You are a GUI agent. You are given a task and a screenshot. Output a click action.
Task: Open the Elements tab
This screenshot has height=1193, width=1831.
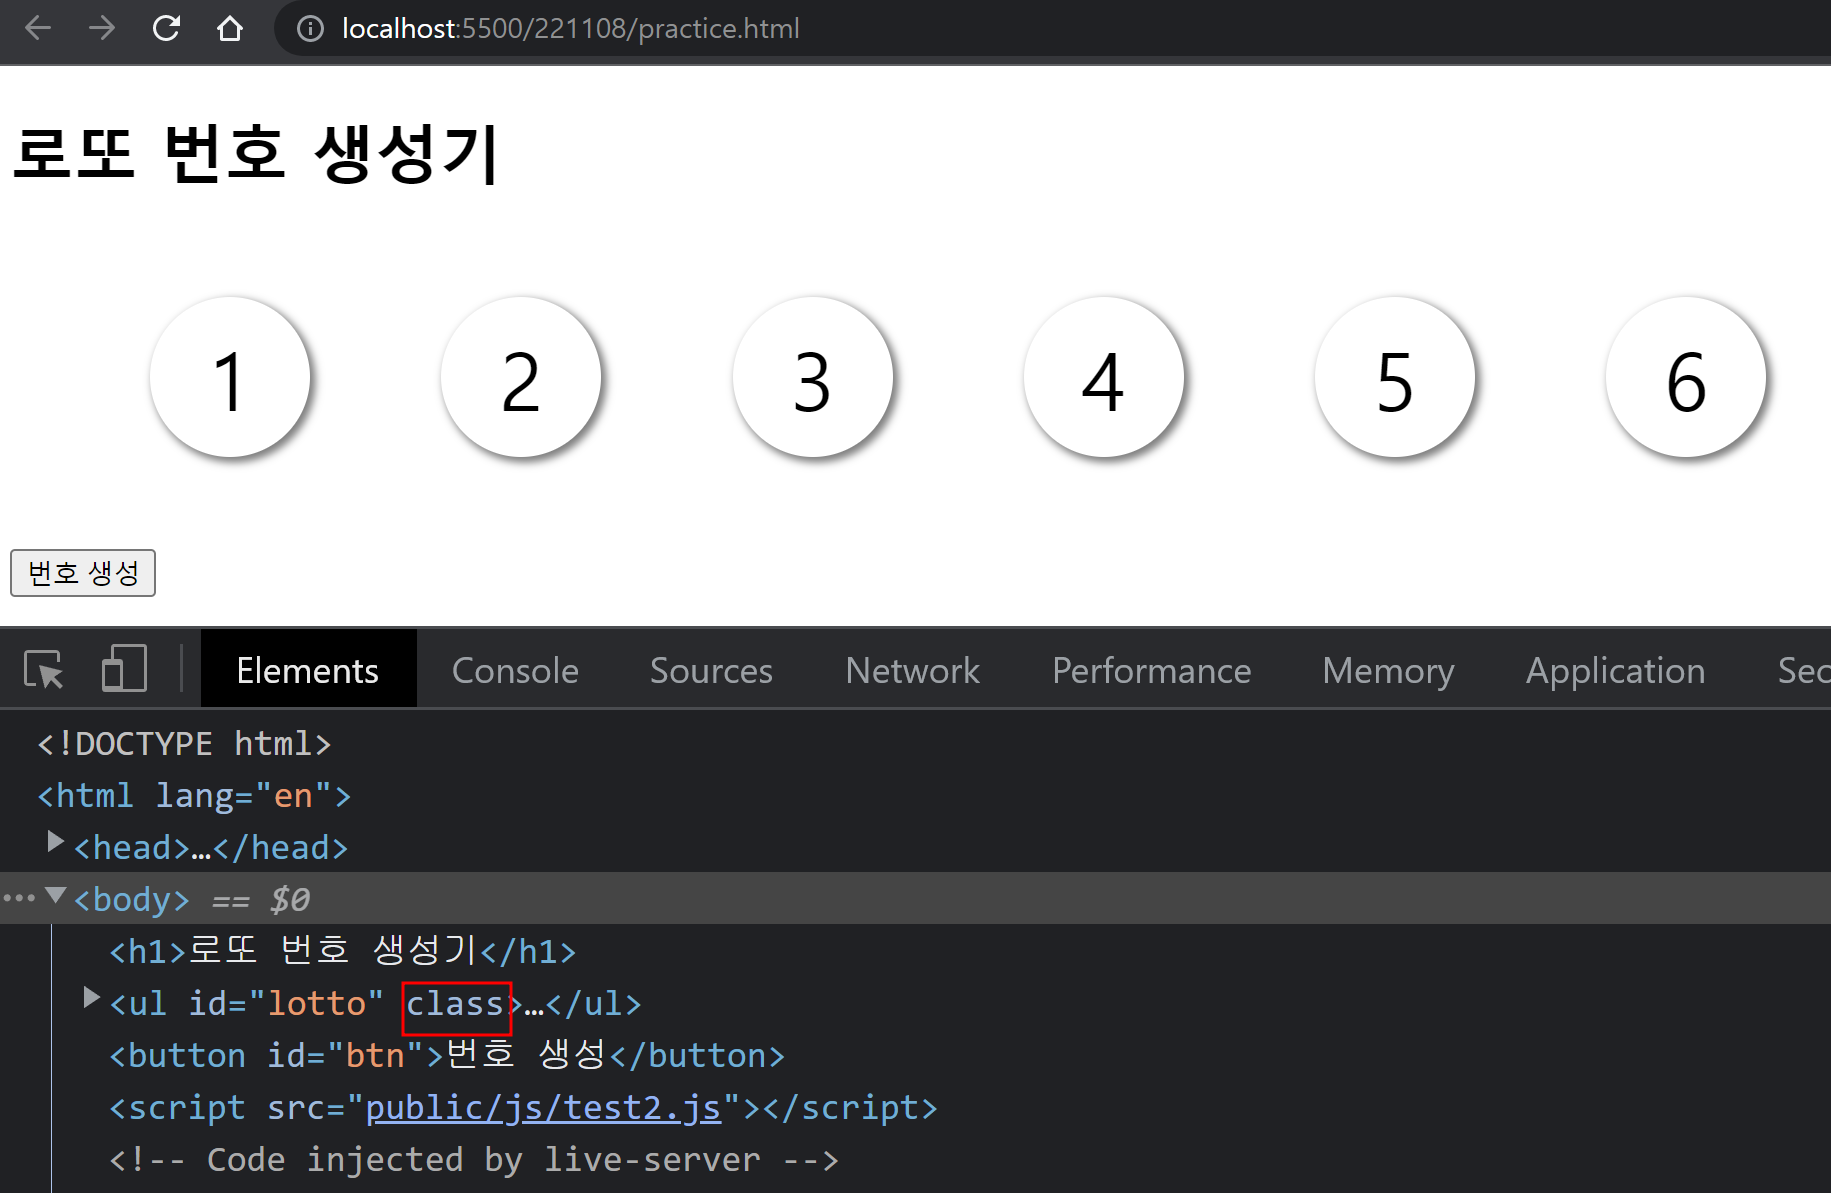(308, 669)
